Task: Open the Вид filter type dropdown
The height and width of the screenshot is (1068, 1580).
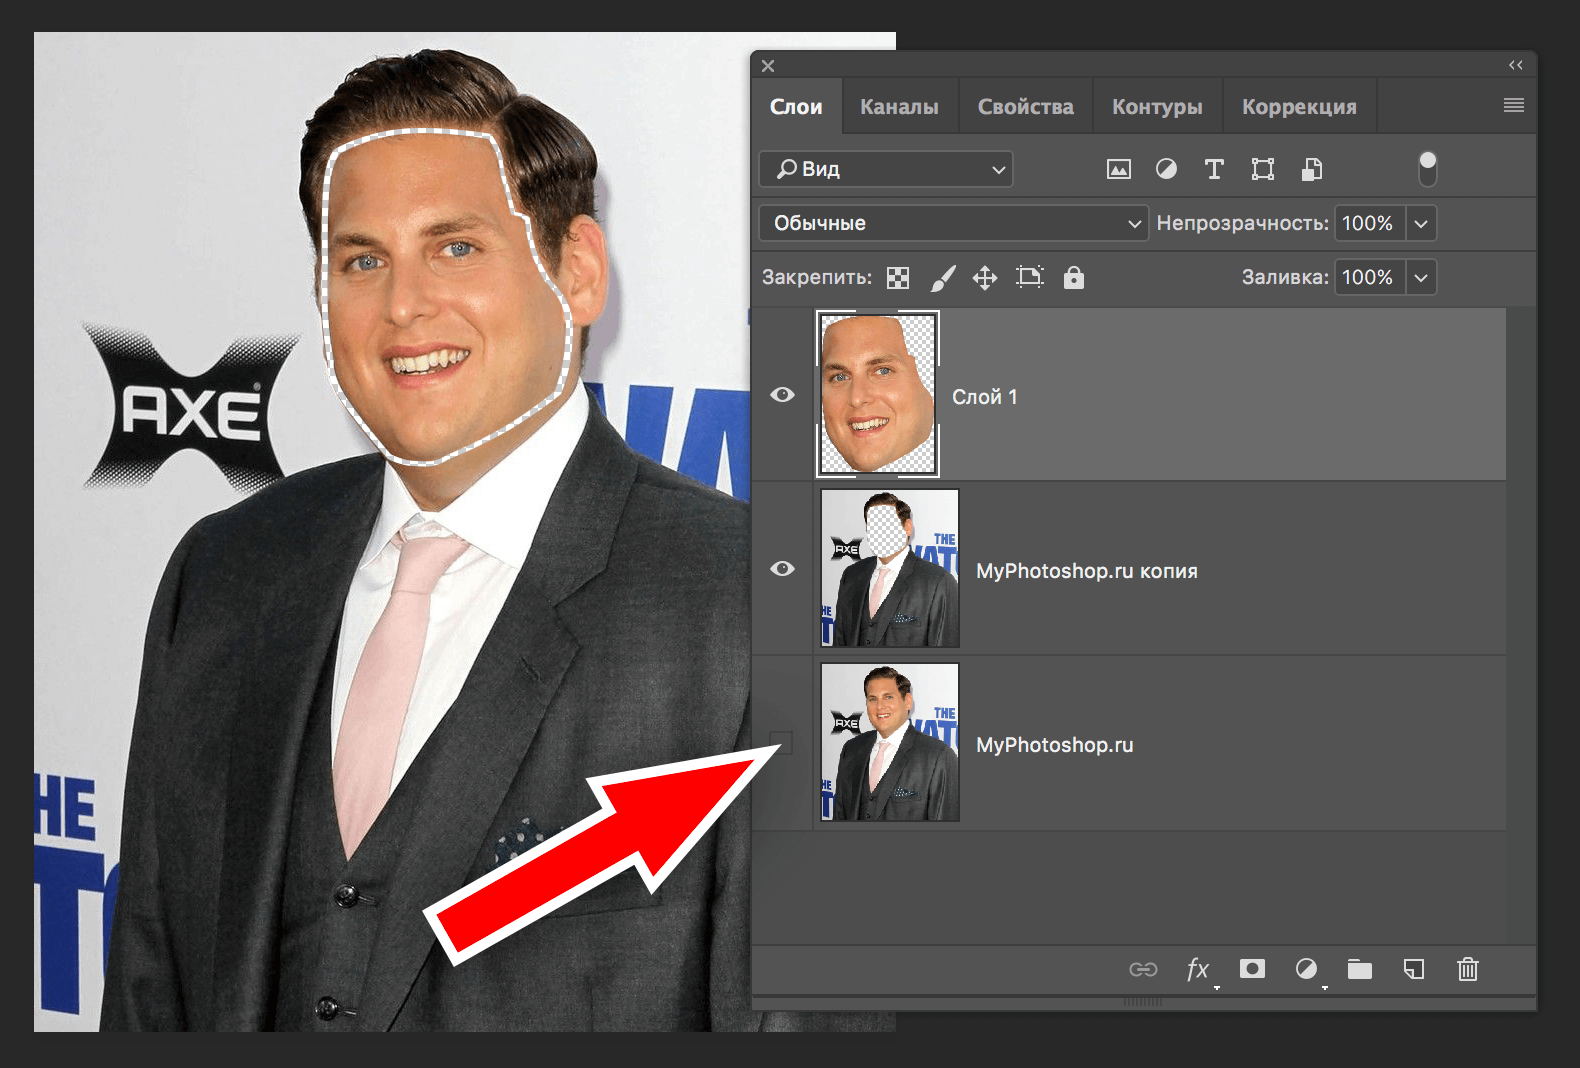Action: pos(886,169)
